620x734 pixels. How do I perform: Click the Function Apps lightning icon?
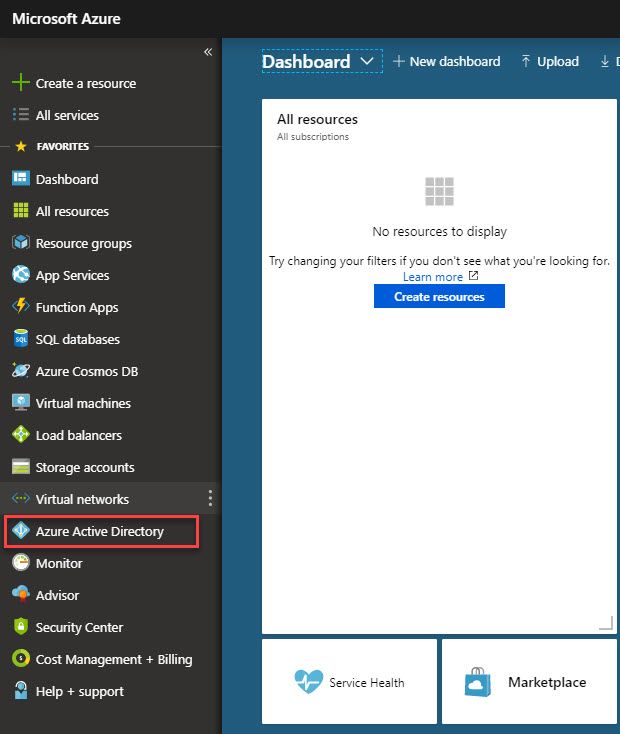tap(21, 306)
